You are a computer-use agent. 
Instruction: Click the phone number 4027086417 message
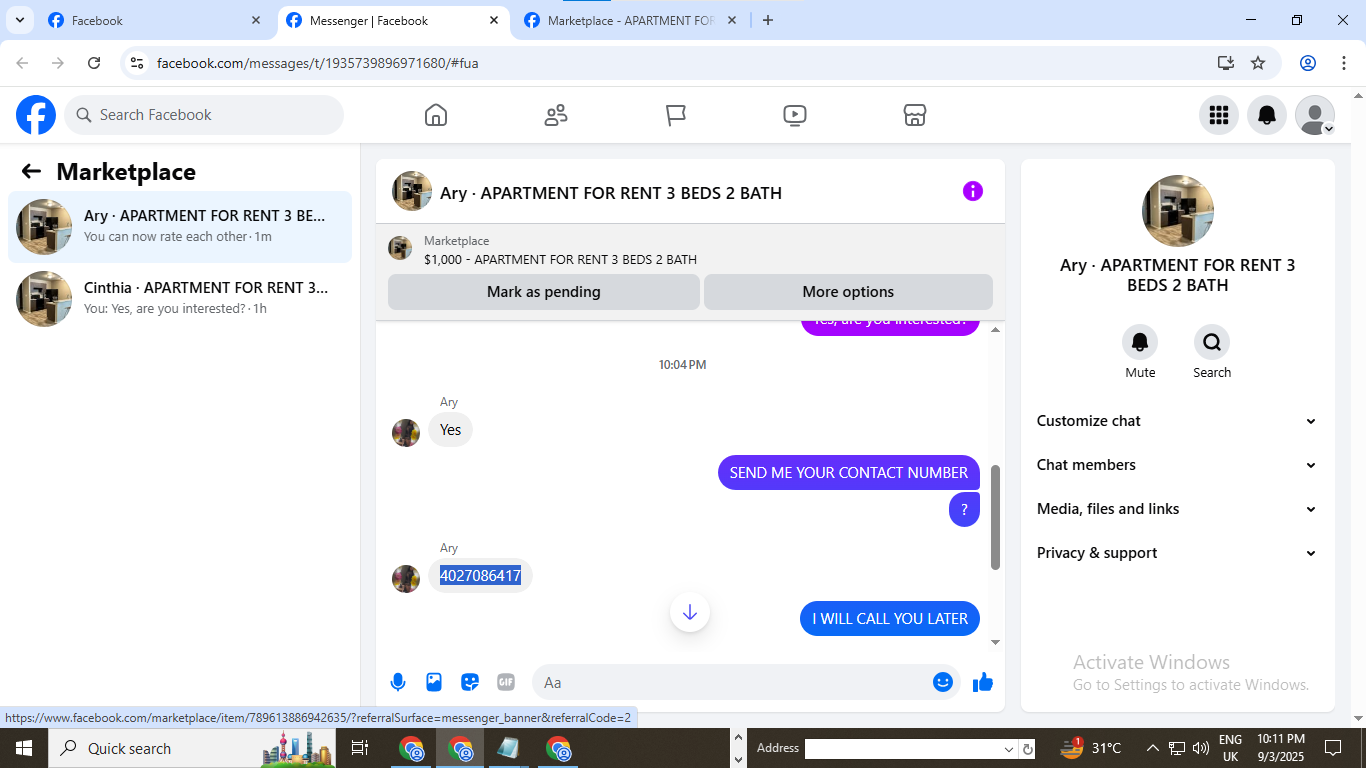click(481, 576)
